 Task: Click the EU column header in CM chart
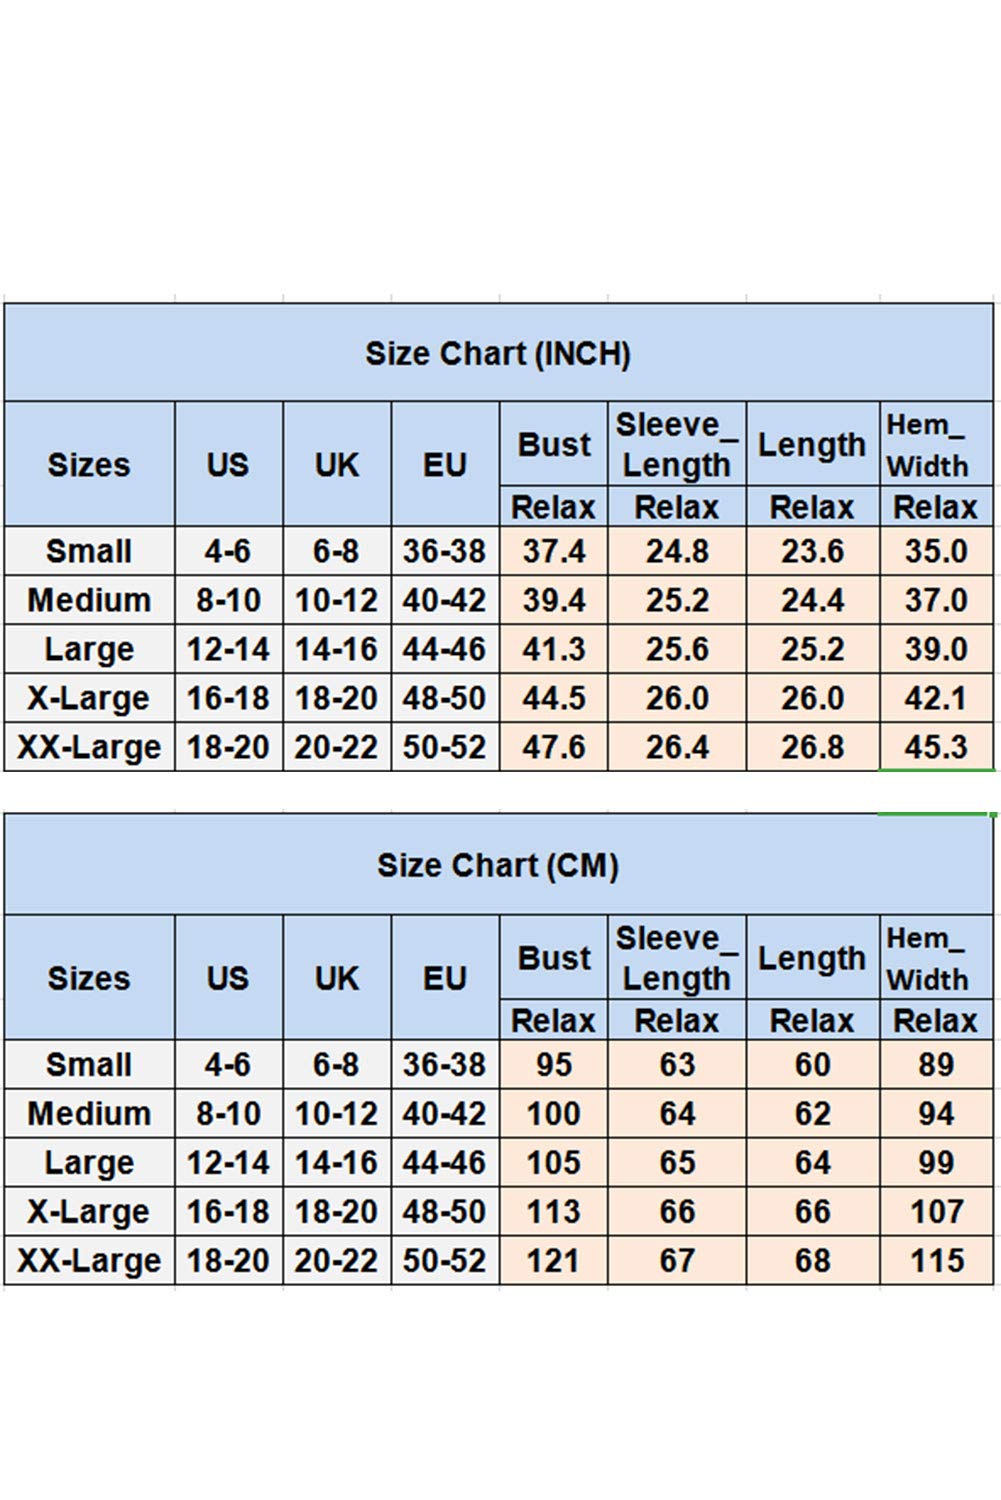pyautogui.click(x=445, y=977)
